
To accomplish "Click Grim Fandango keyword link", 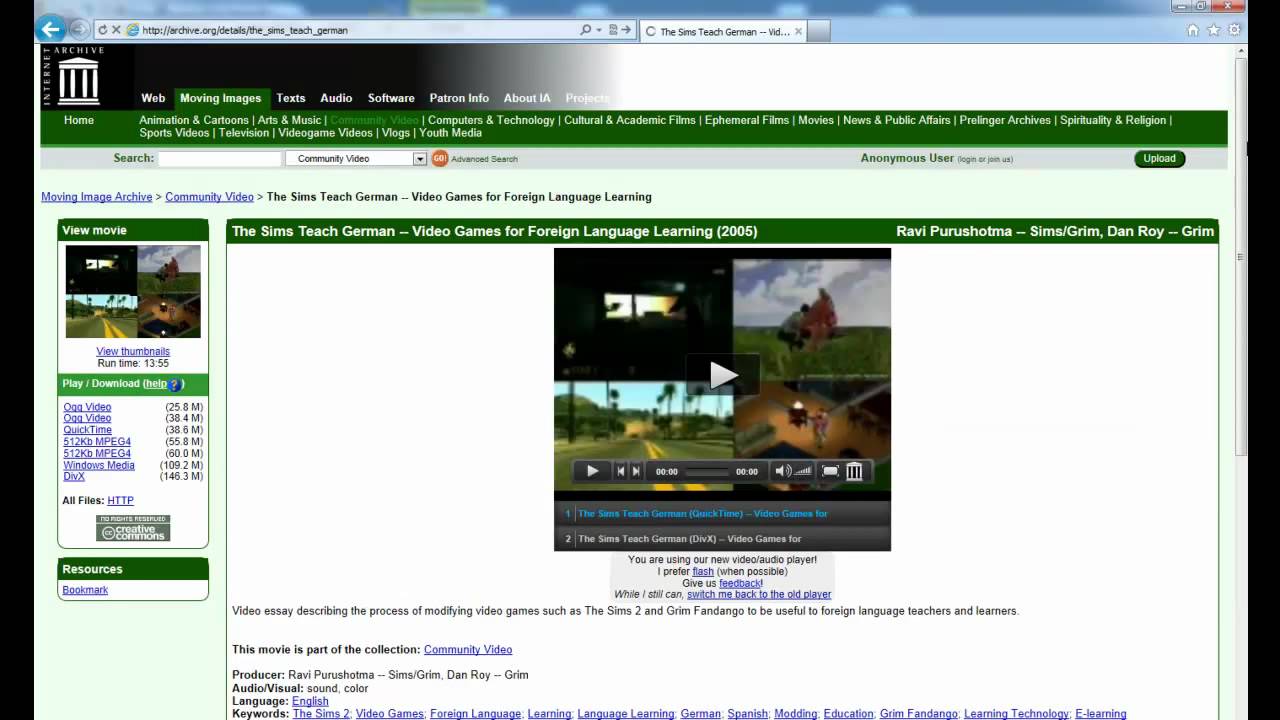I will point(918,714).
